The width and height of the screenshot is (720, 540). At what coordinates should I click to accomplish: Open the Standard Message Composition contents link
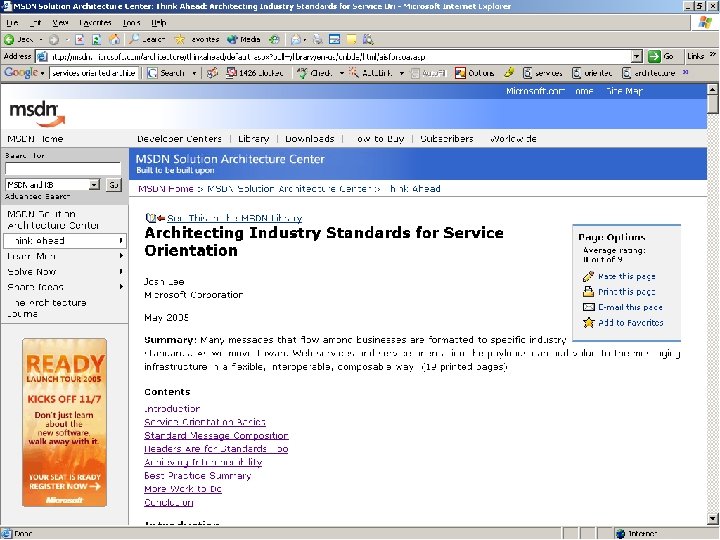216,435
